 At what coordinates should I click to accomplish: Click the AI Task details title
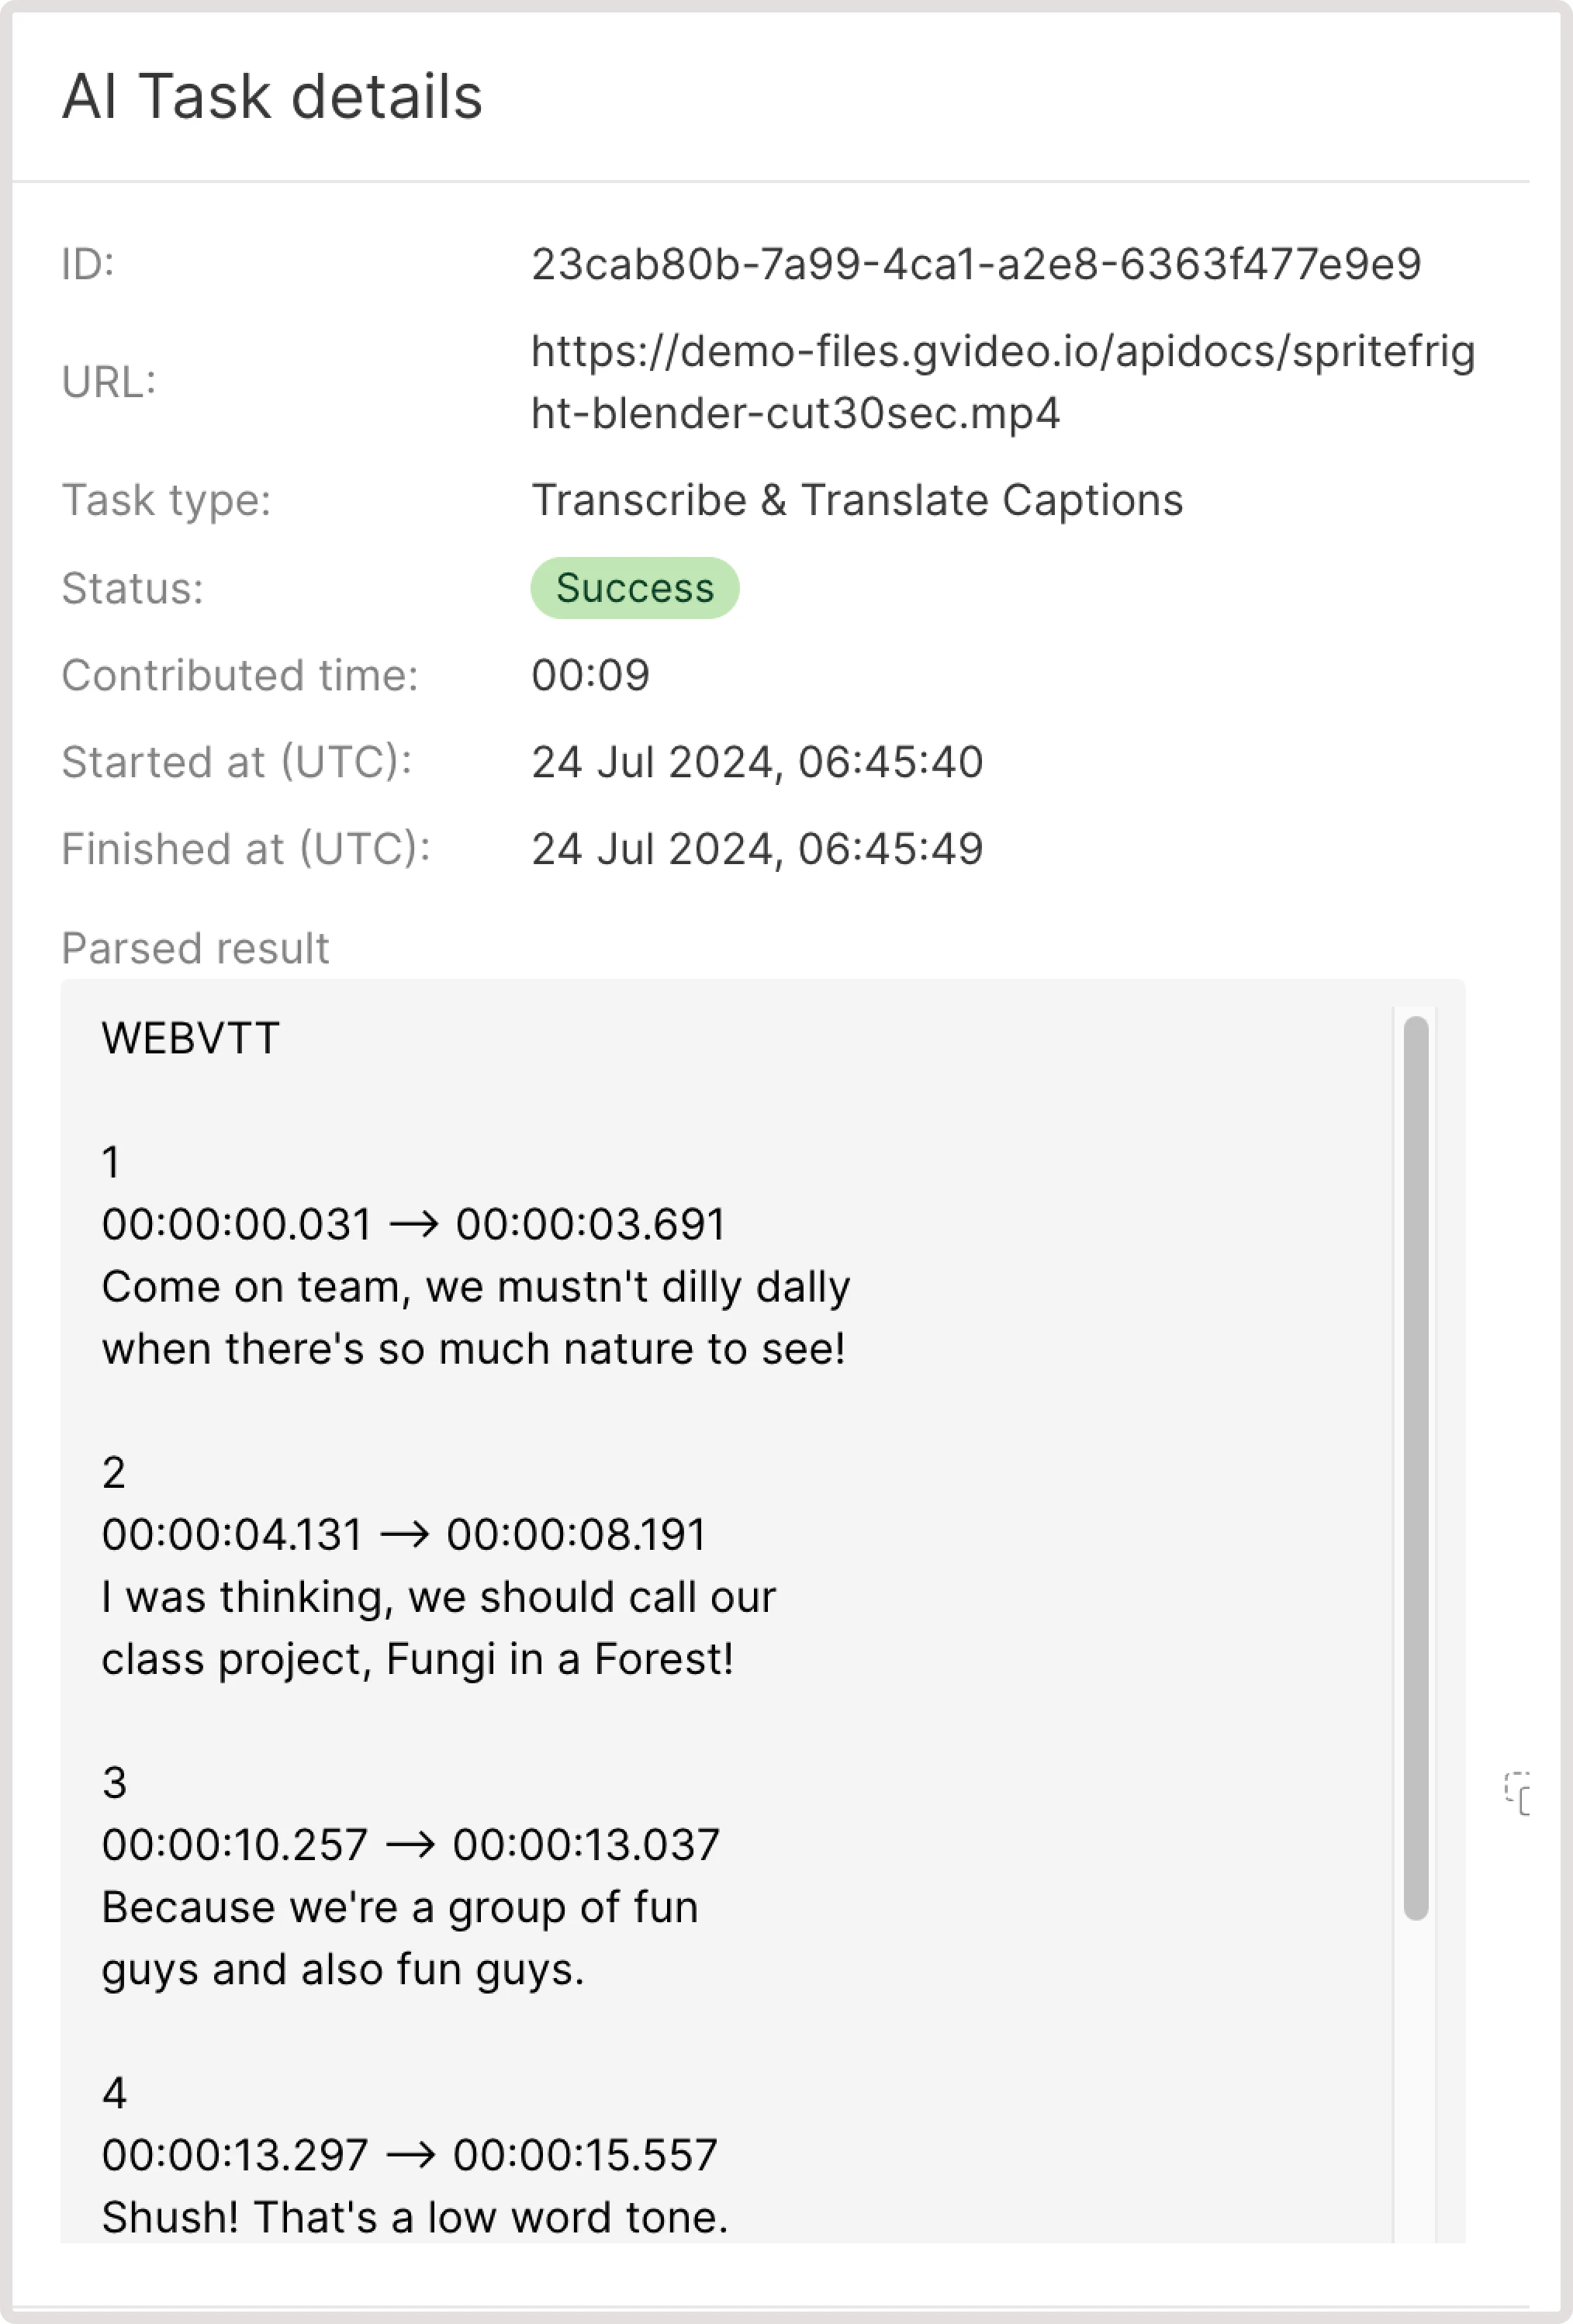coord(273,96)
